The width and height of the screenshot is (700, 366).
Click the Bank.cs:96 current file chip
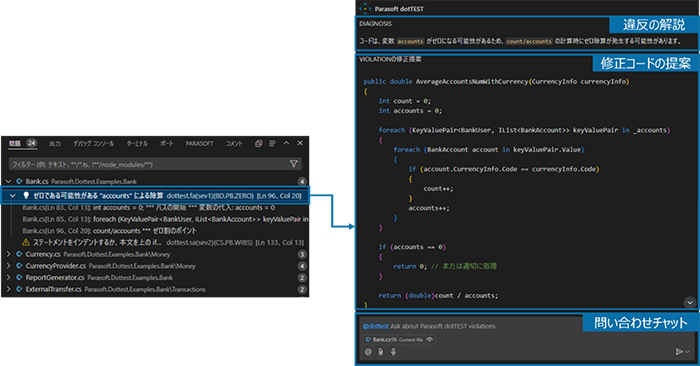(x=399, y=340)
